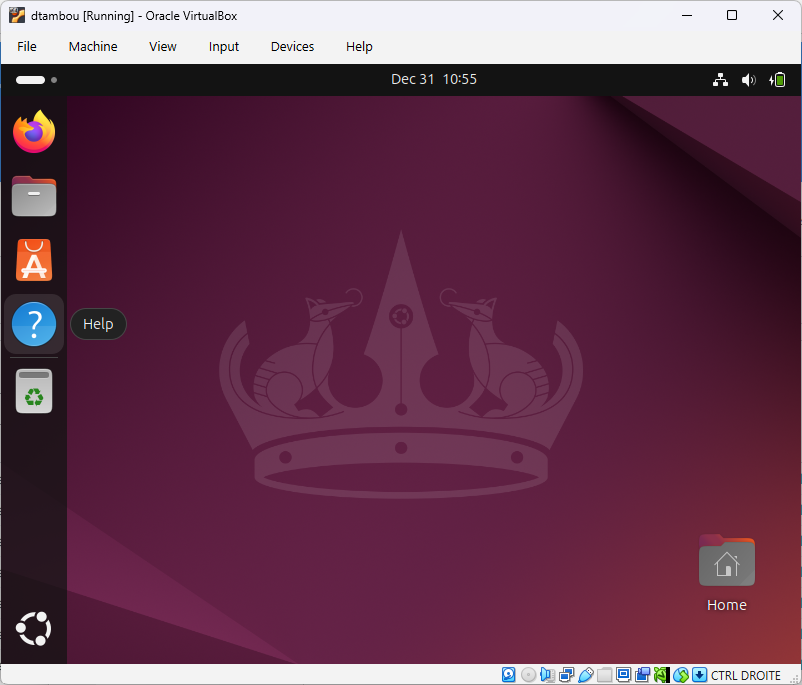The image size is (802, 685).
Task: Click the CPU execution status icon
Action: tap(661, 675)
